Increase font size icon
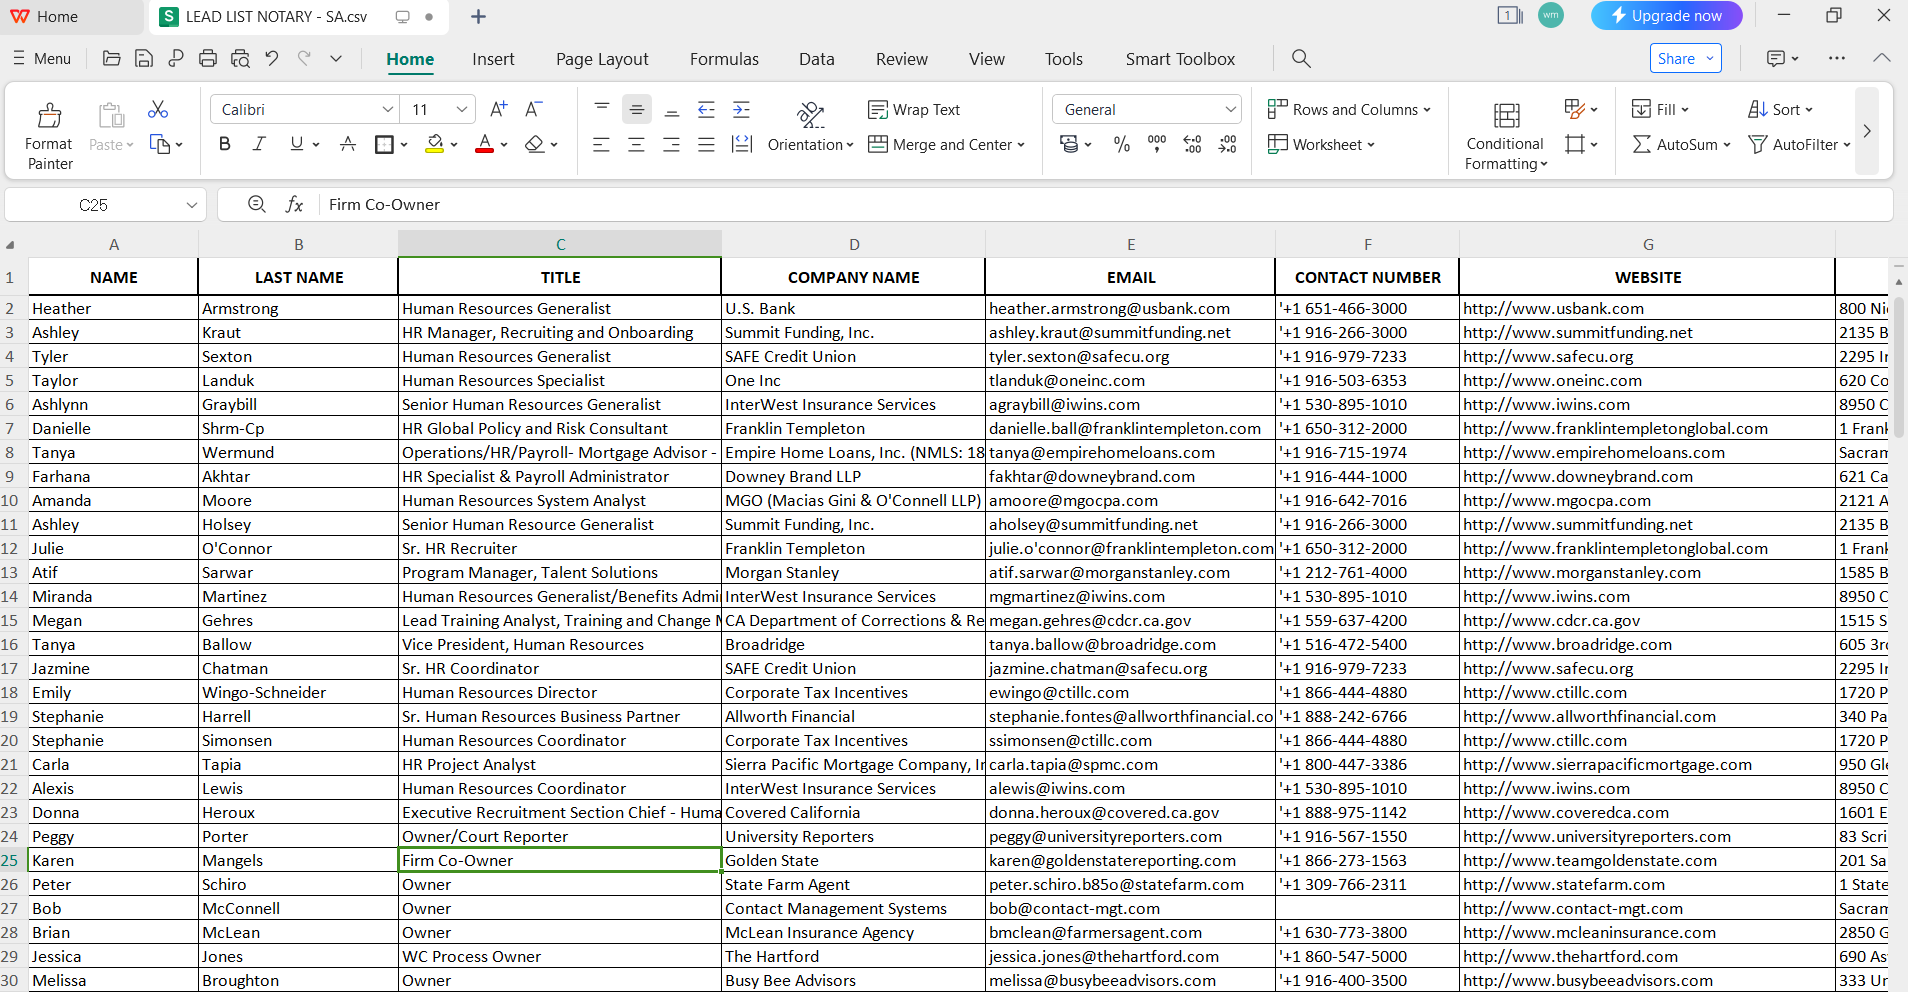The image size is (1908, 992). (498, 109)
